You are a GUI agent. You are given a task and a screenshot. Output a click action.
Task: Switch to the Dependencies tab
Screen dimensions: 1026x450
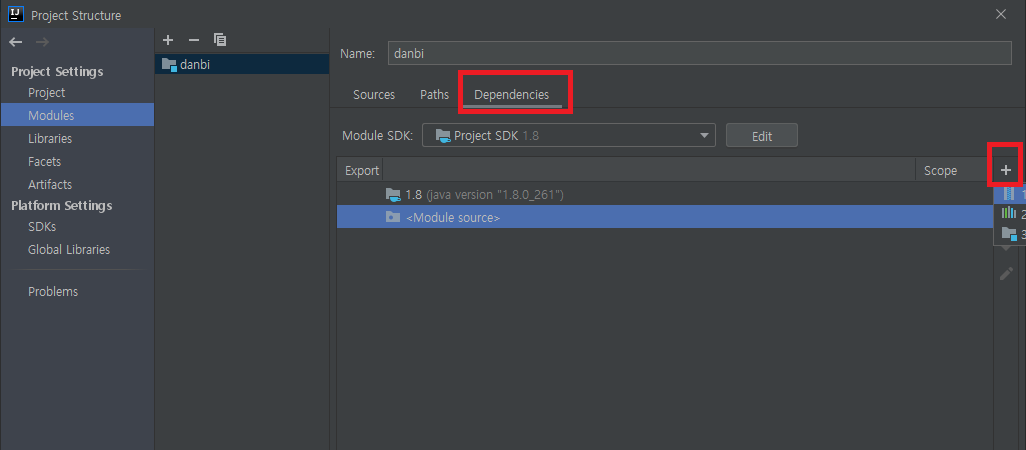click(x=512, y=95)
